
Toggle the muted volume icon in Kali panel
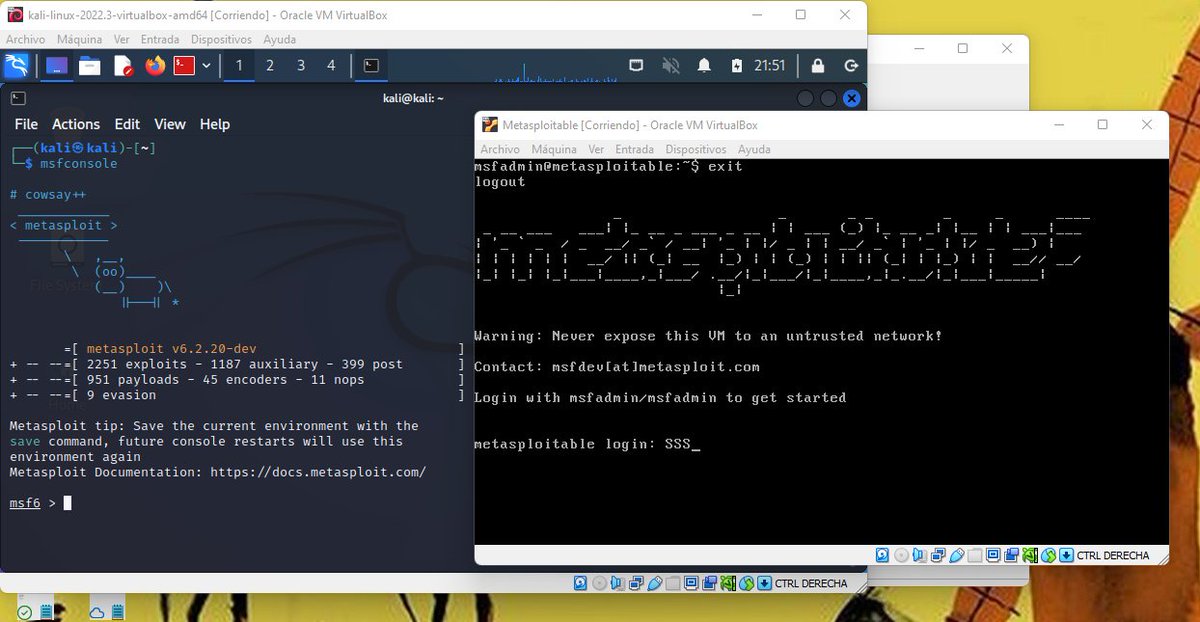tap(671, 66)
